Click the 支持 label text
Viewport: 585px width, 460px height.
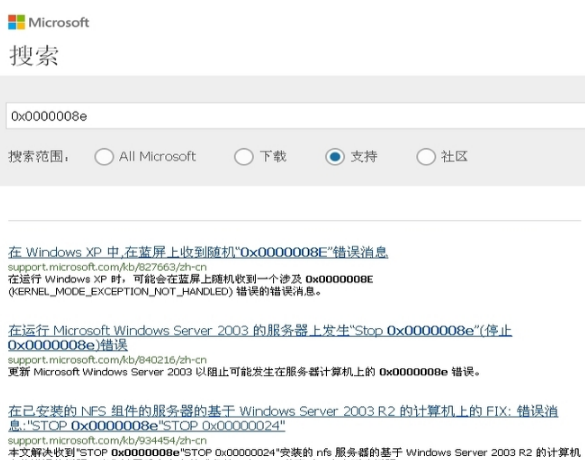click(364, 156)
